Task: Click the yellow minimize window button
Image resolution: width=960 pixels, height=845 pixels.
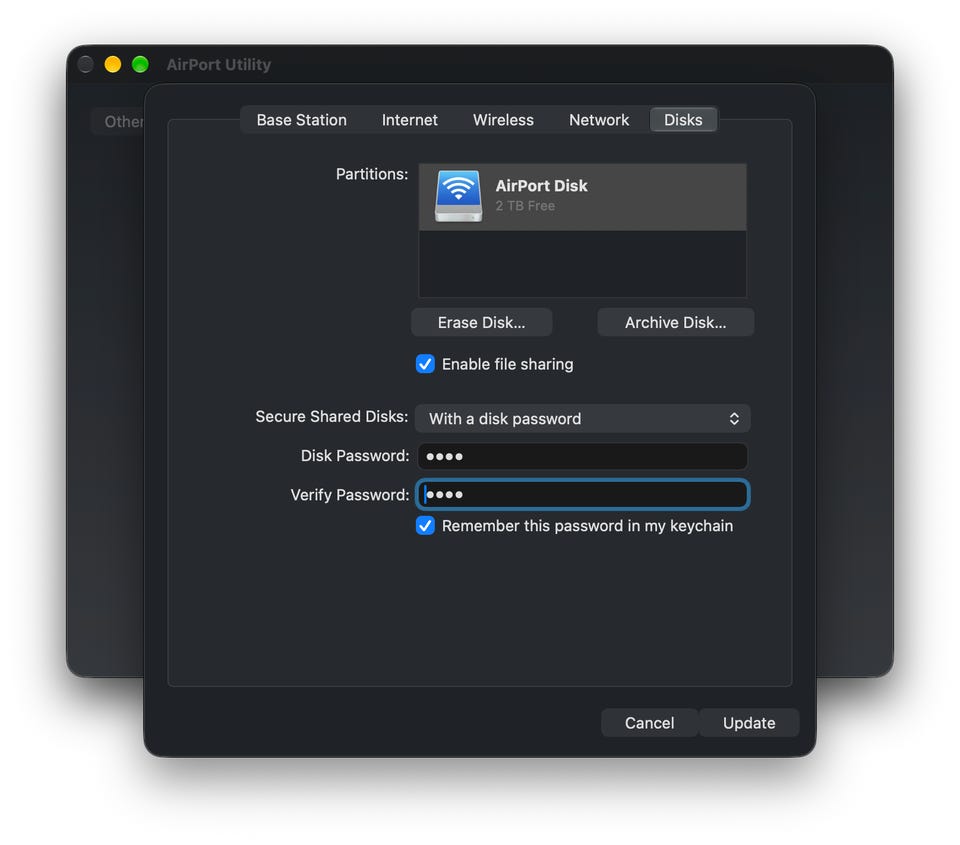Action: tap(113, 64)
